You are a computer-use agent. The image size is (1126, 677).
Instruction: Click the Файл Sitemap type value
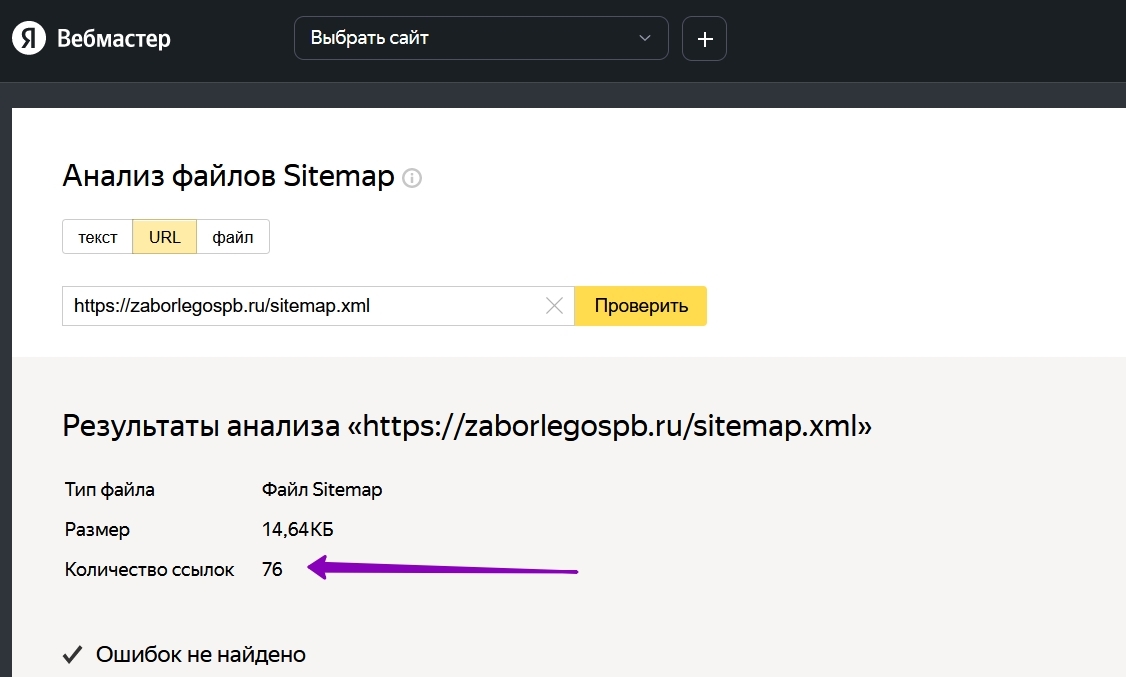click(322, 490)
